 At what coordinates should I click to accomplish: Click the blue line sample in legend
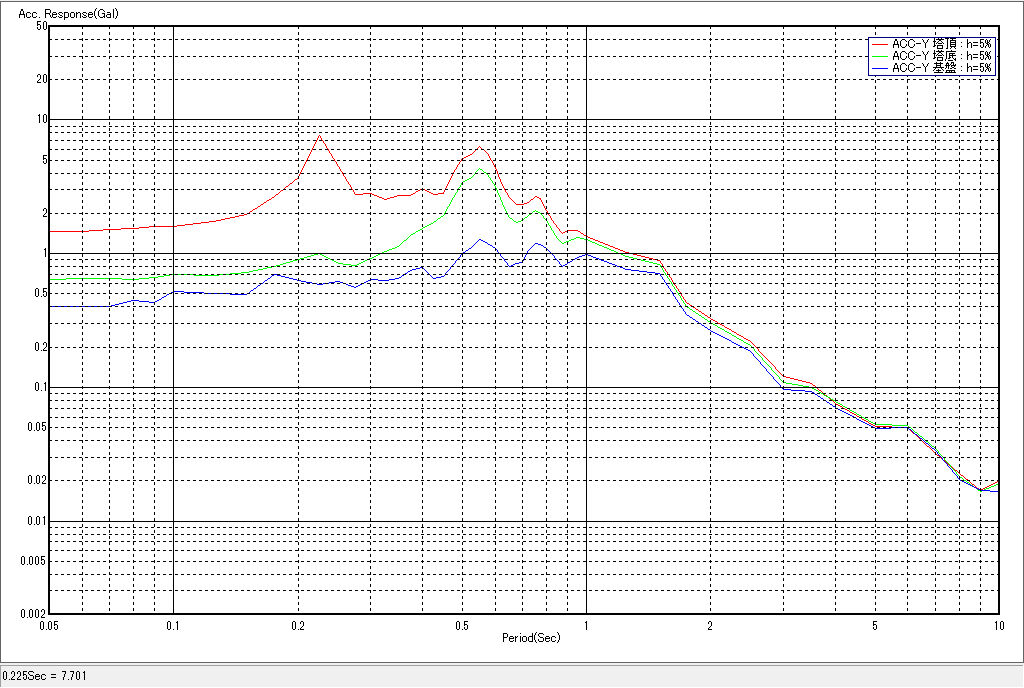(880, 68)
